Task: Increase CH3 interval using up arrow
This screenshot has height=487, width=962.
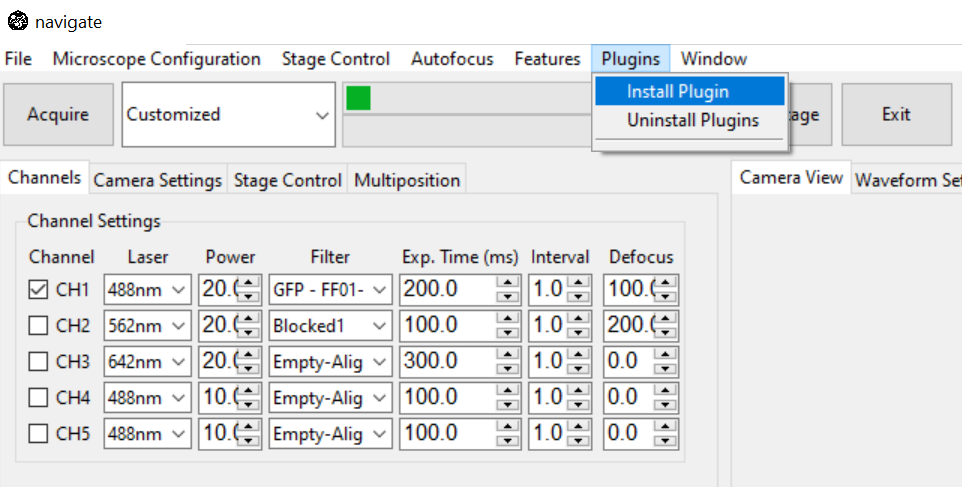Action: tap(577, 355)
